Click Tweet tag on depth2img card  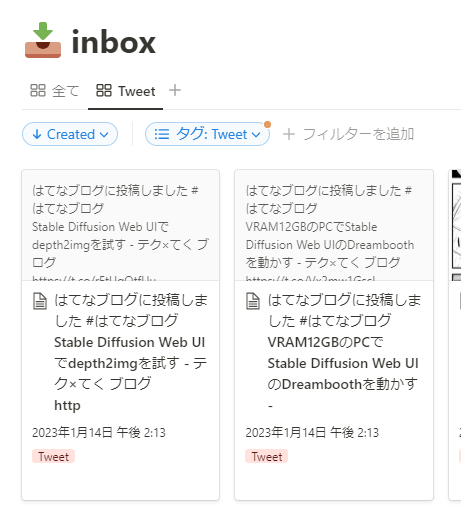(x=53, y=456)
